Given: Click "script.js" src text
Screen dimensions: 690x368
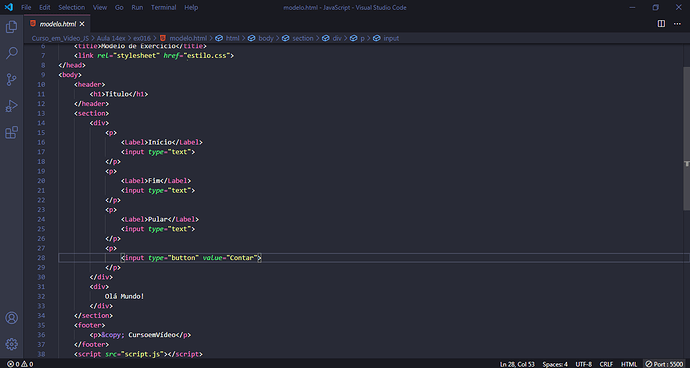Looking at the screenshot, I should coord(143,354).
